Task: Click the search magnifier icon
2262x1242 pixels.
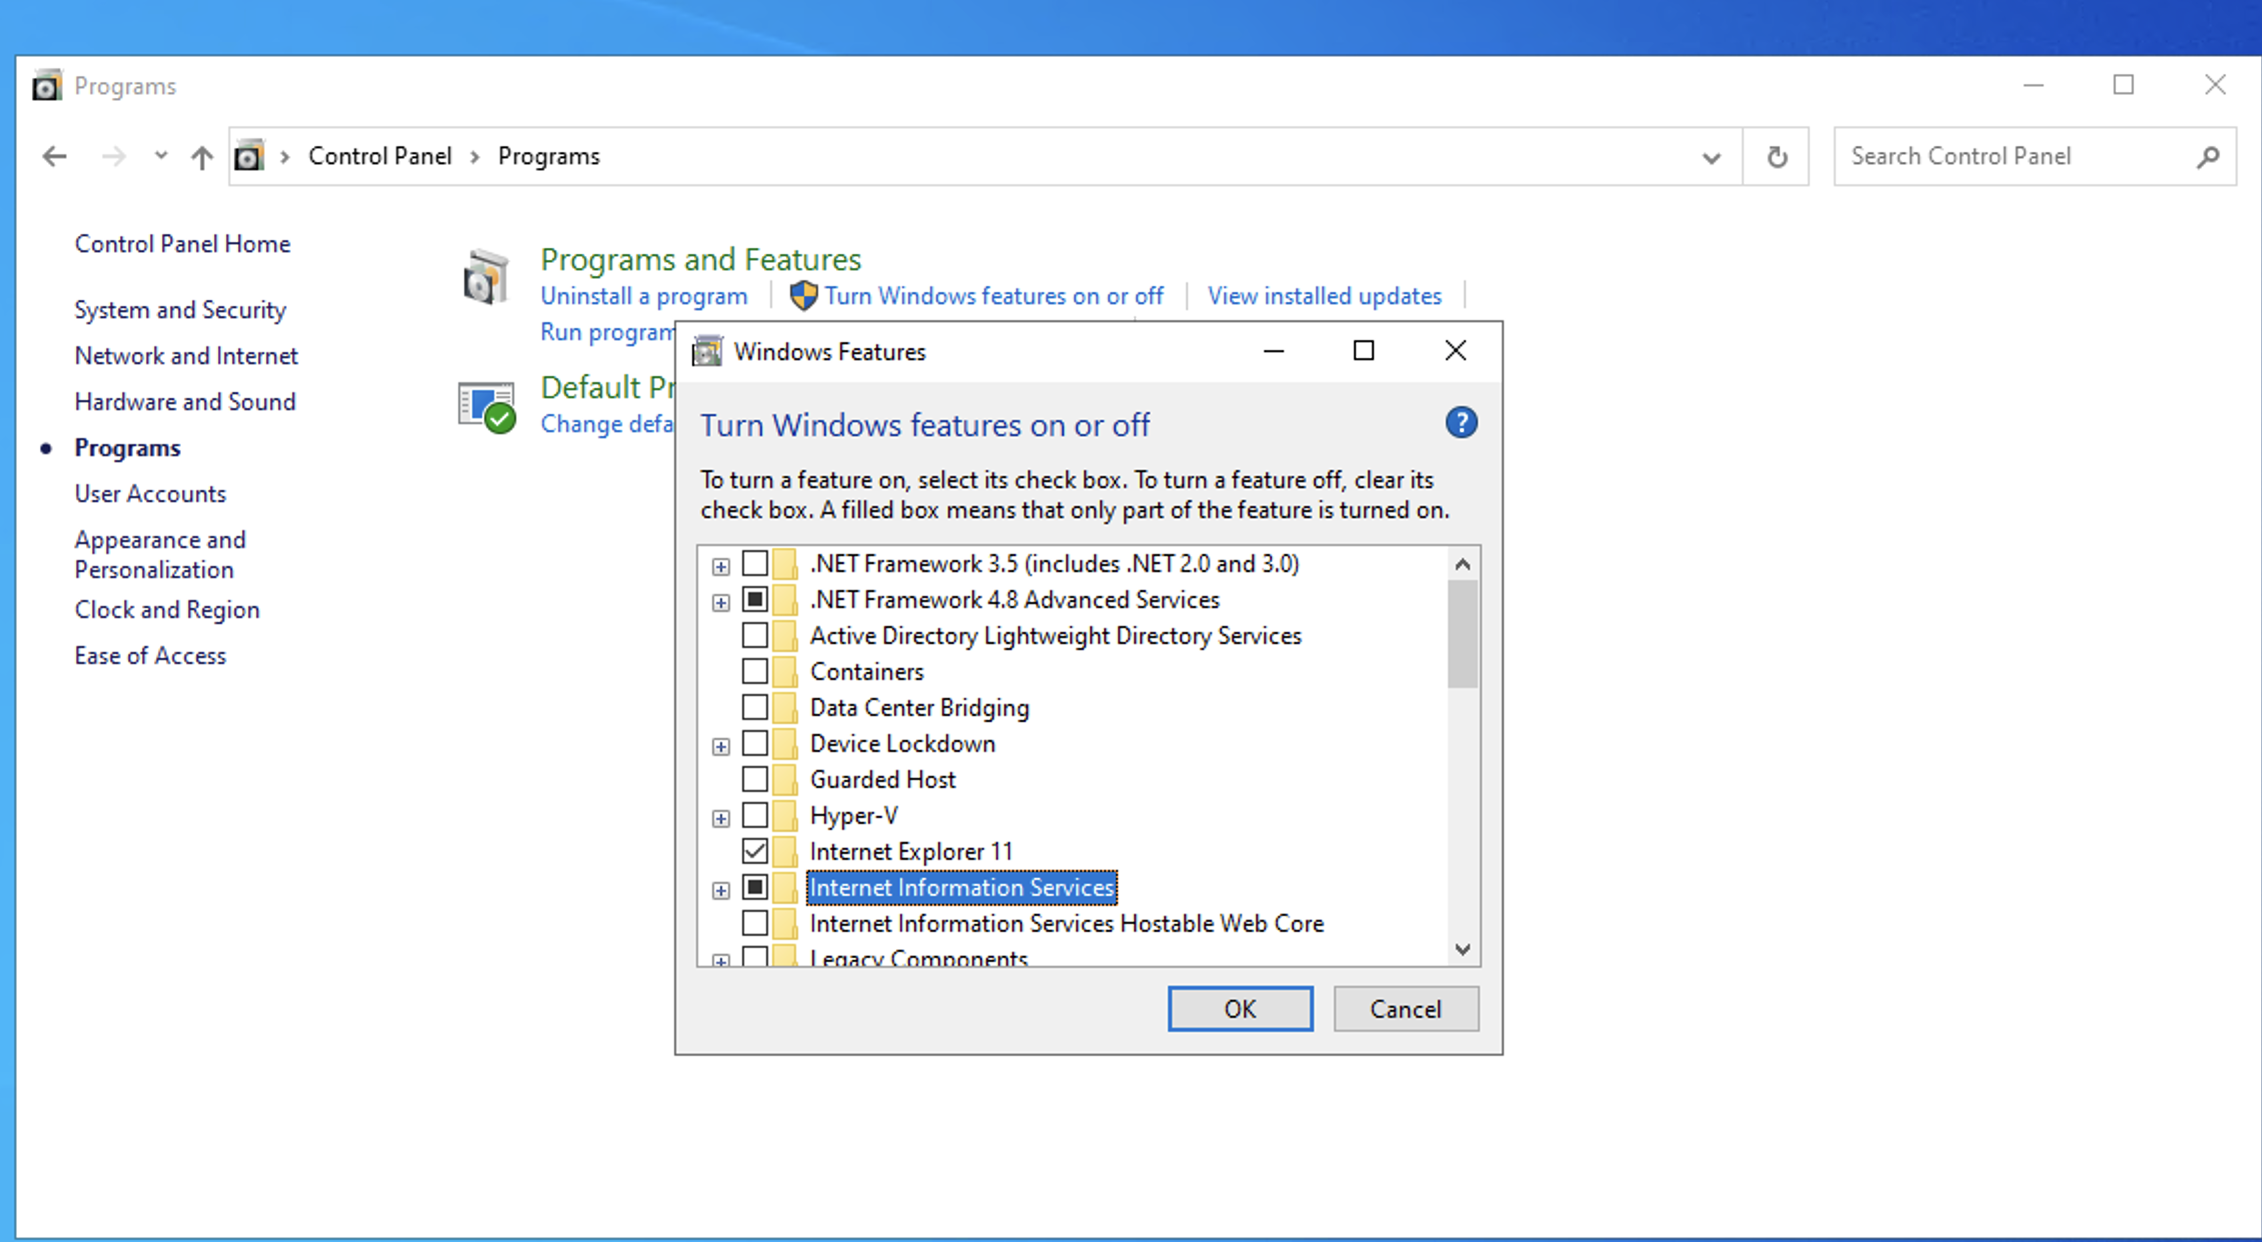Action: pos(2208,157)
